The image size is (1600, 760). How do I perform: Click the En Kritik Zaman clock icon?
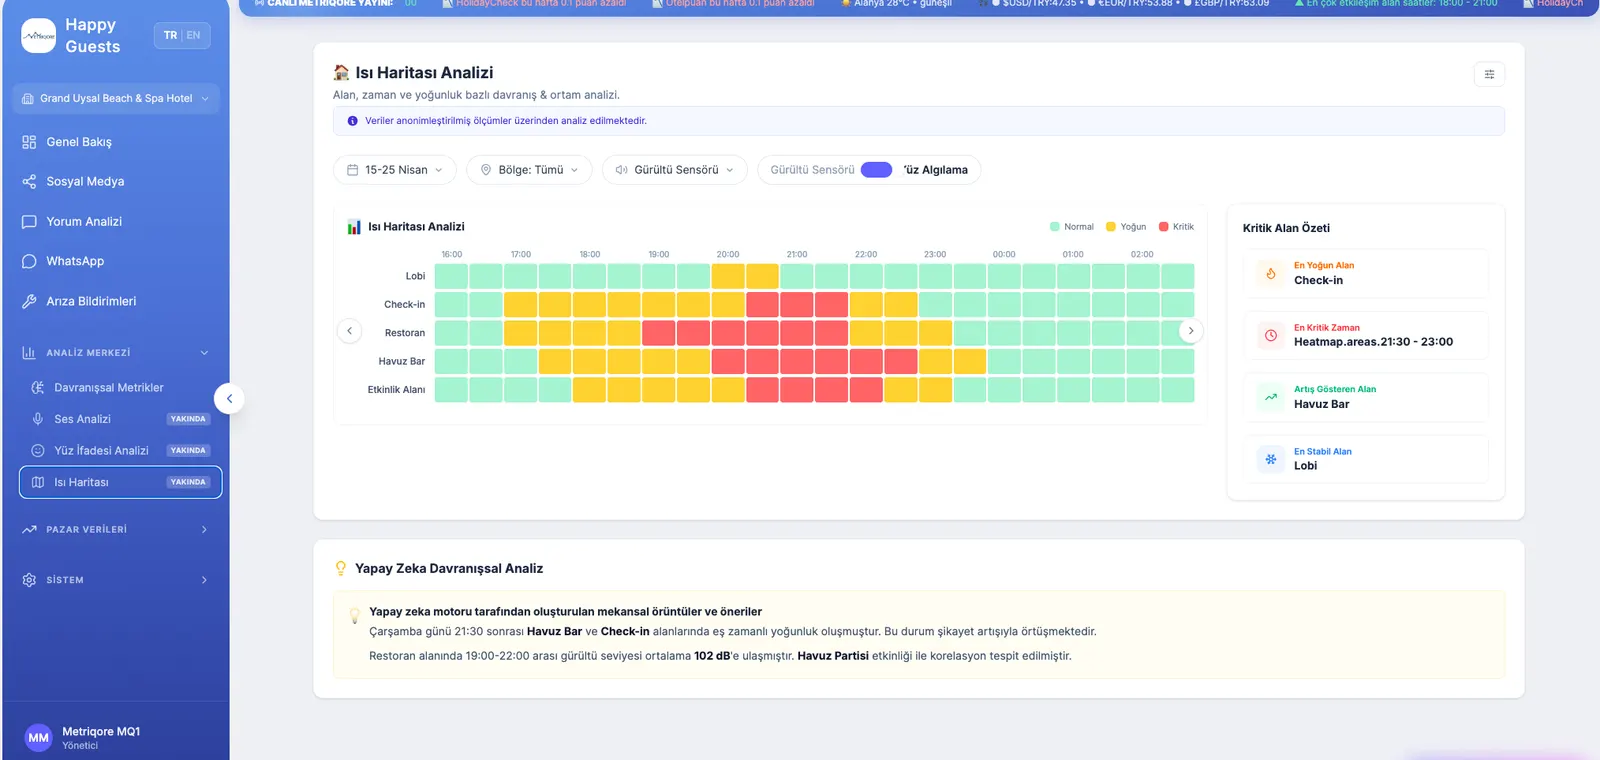(1270, 335)
